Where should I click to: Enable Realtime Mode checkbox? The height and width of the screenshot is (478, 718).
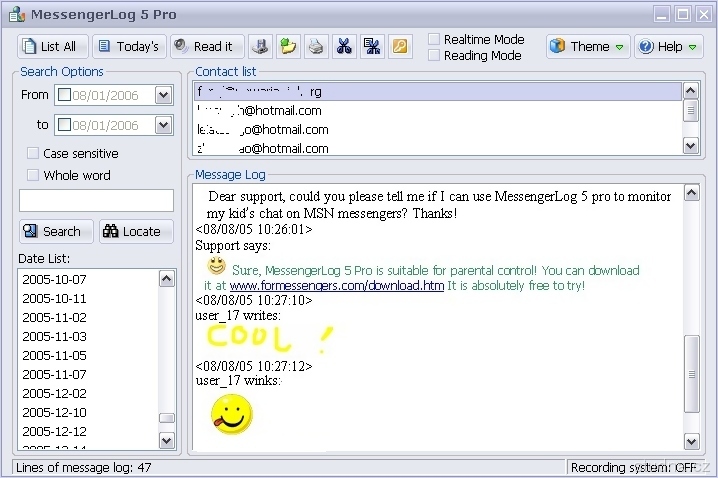434,39
